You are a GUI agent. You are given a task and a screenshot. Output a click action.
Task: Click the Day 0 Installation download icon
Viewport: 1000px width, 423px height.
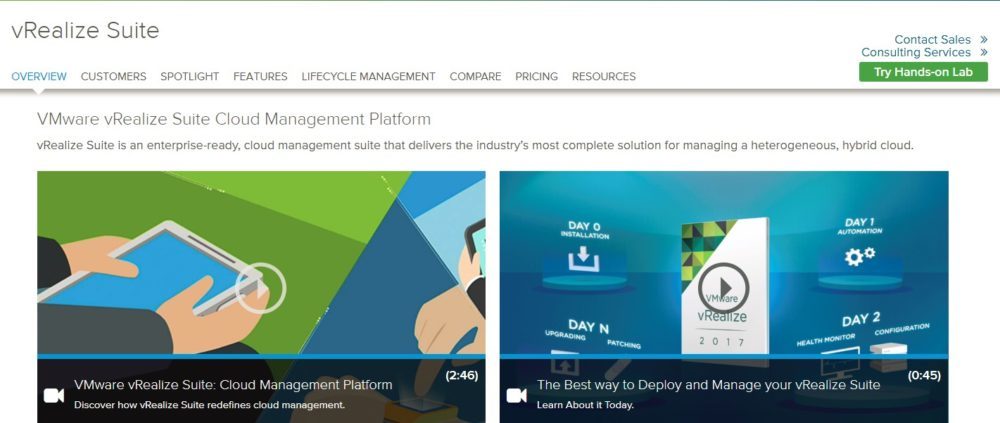[x=581, y=259]
